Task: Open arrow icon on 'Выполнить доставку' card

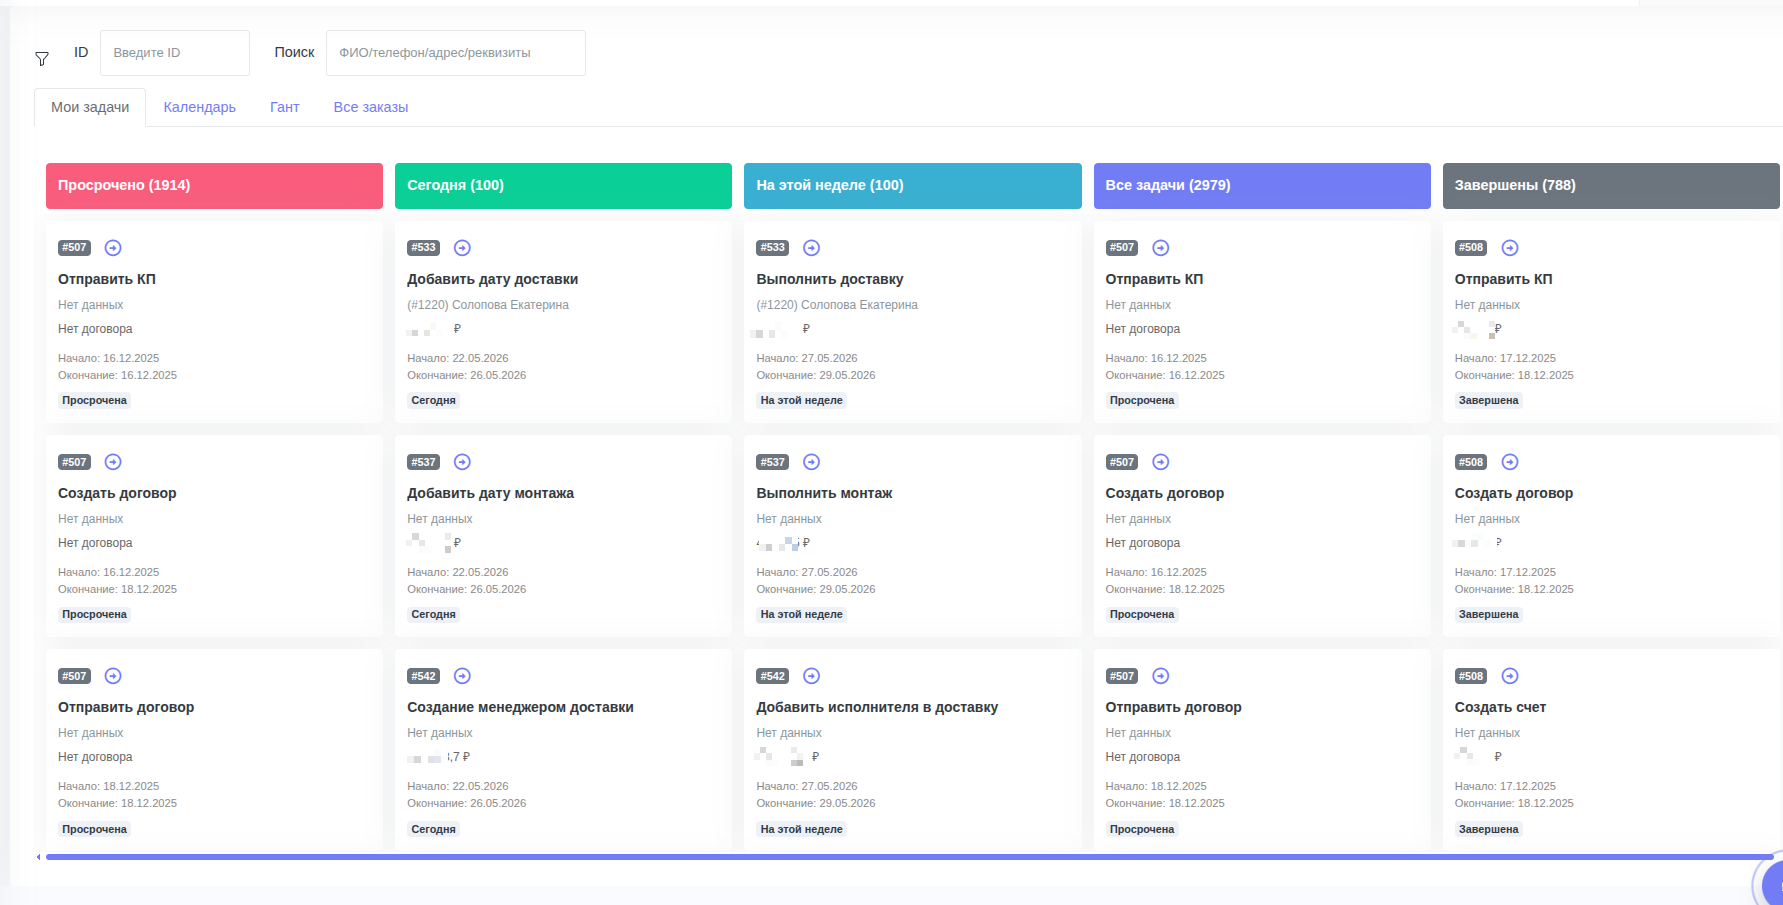Action: point(812,248)
